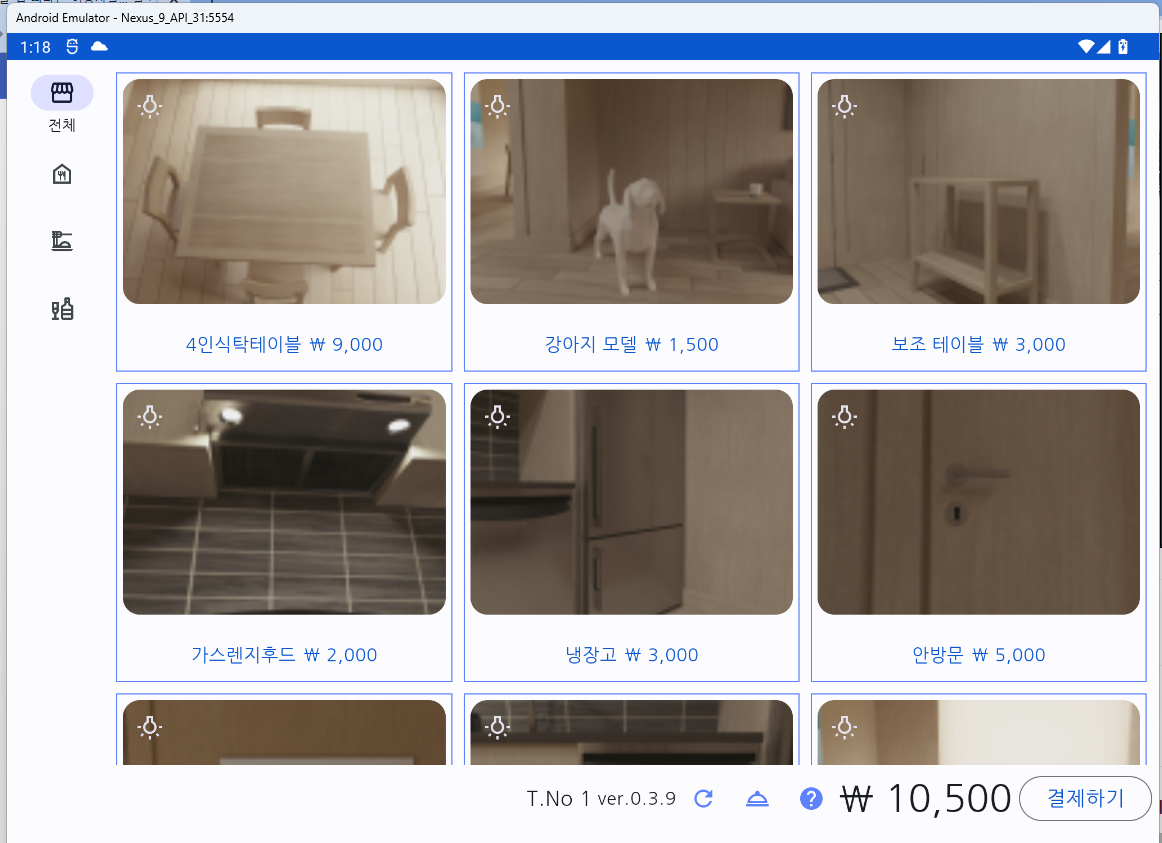Click the 냉장고 ₩ 3,000 label
Viewport: 1162px width, 843px height.
click(x=631, y=655)
